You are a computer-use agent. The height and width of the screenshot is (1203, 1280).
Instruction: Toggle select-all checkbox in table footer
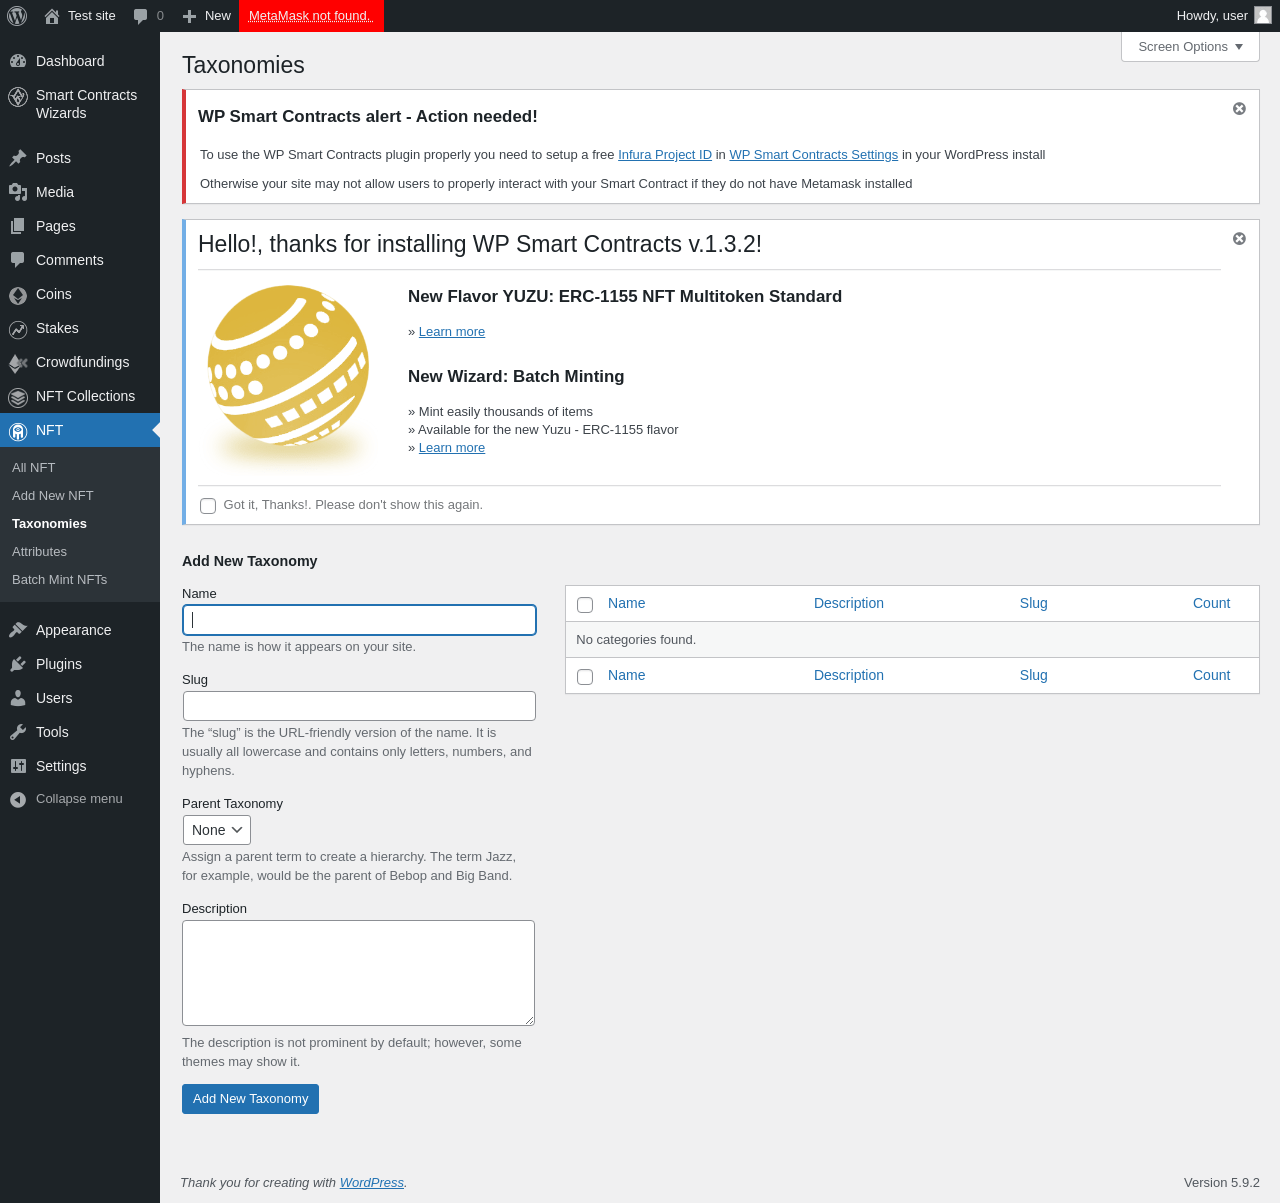585,677
